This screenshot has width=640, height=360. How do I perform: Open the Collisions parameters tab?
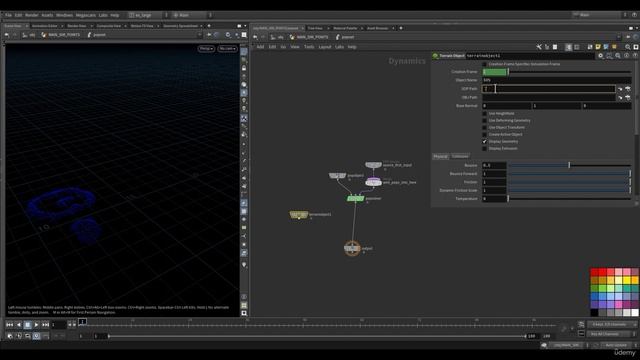point(460,156)
